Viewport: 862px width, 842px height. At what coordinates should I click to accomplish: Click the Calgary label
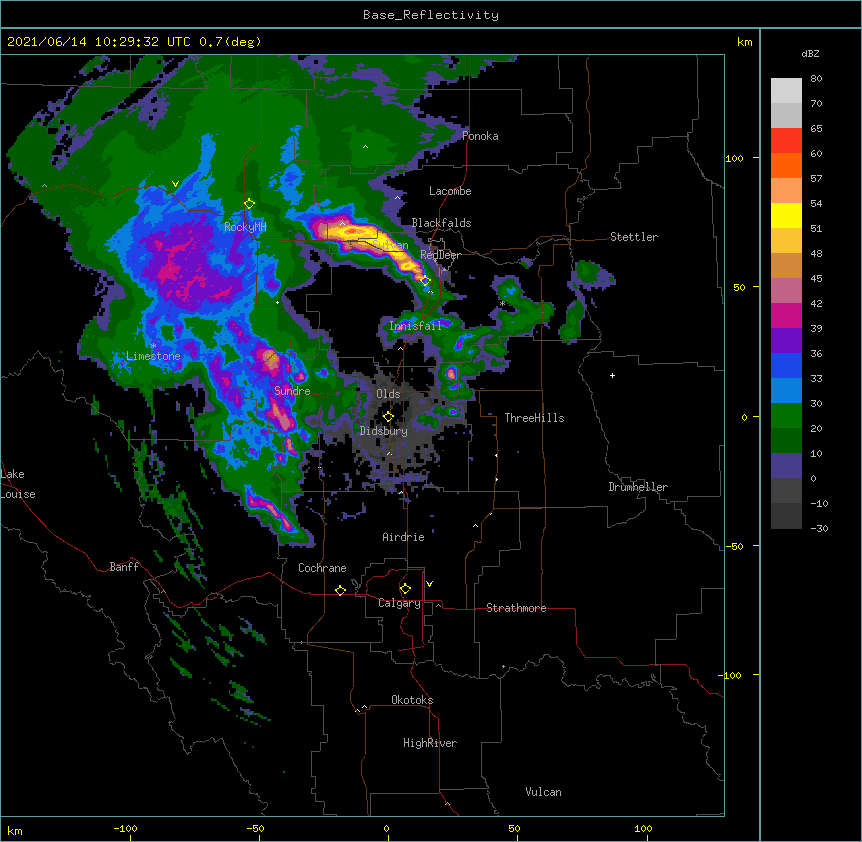tap(400, 603)
